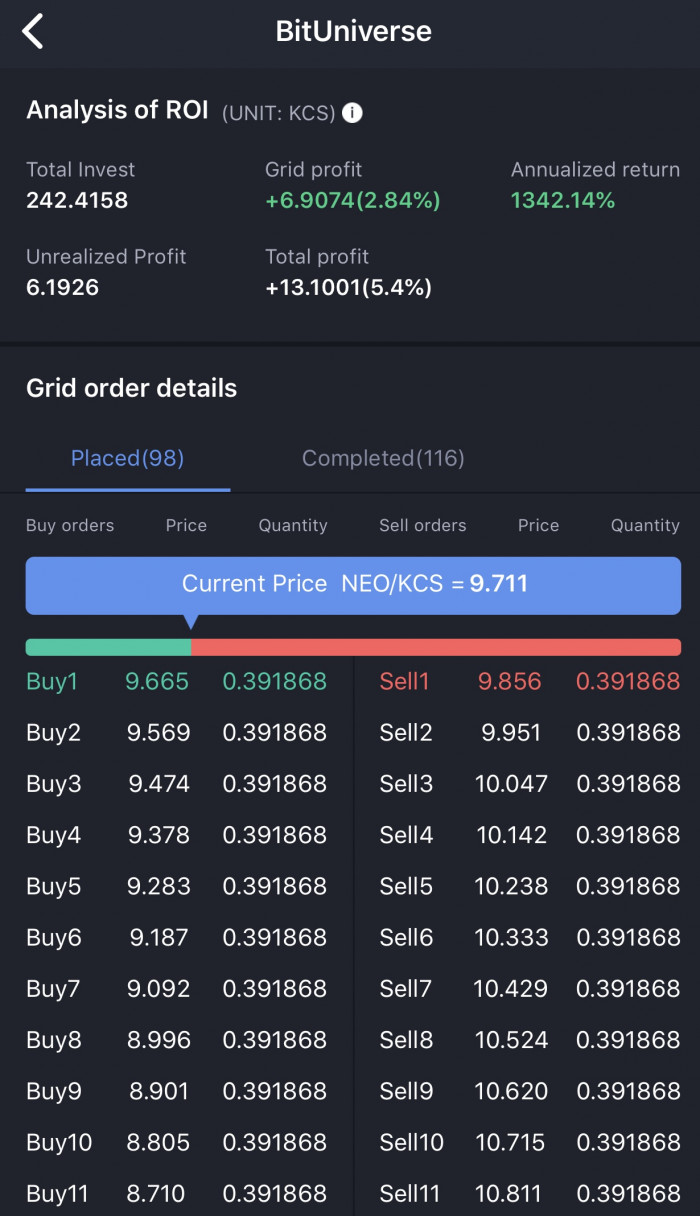Screen dimensions: 700x1216
Task: Tap the Total Invest amount 242.4158
Action: [77, 200]
